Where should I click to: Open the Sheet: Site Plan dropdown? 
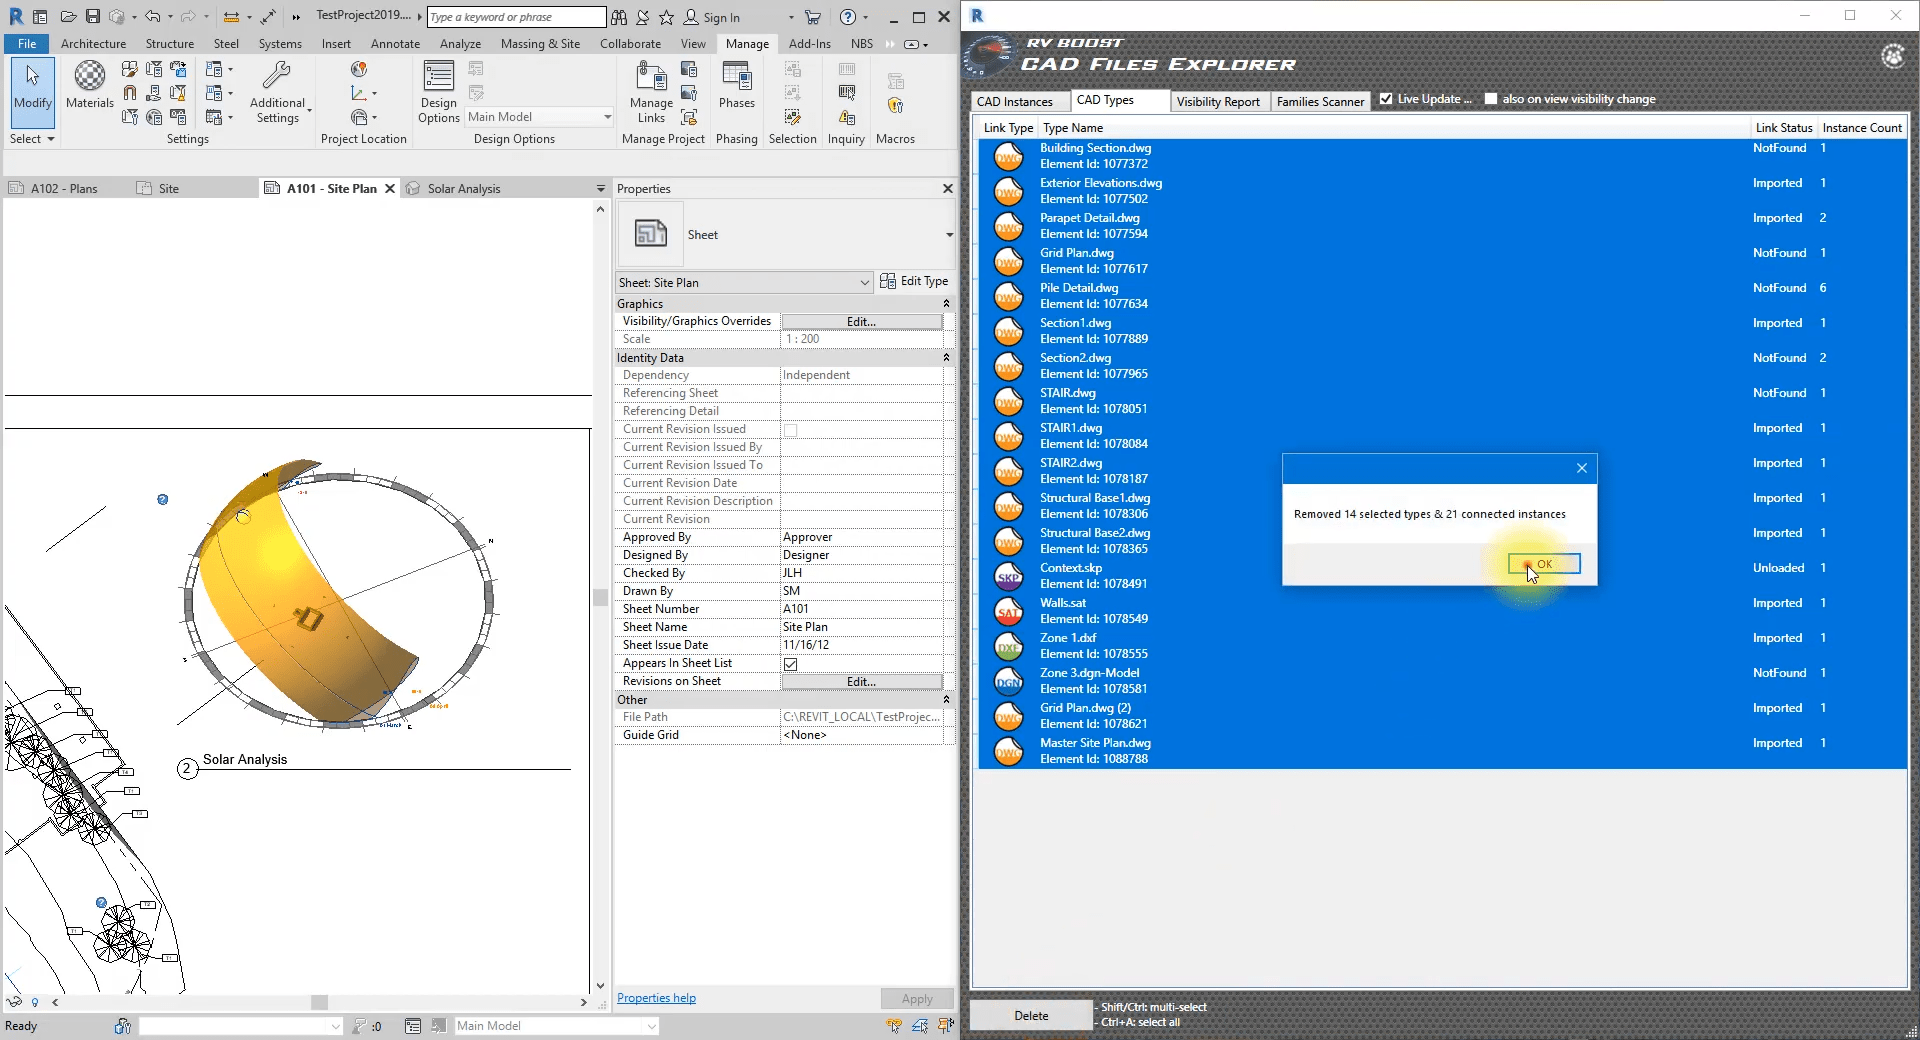pos(744,282)
